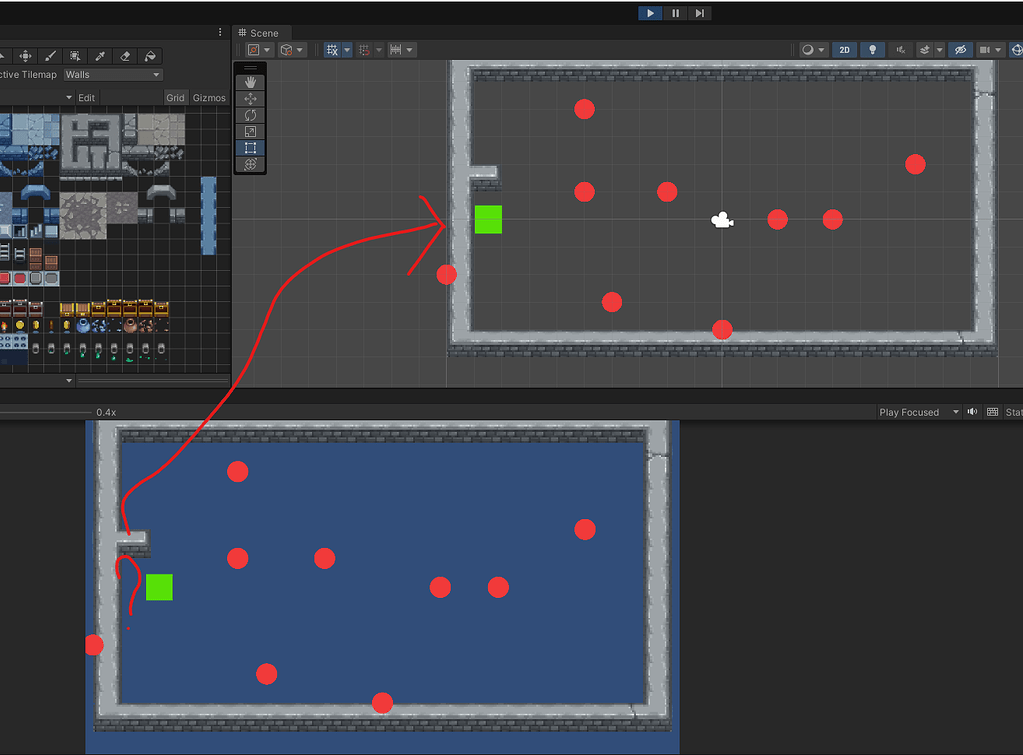Open the Active Tilemap dropdown showing Walls

[112, 74]
